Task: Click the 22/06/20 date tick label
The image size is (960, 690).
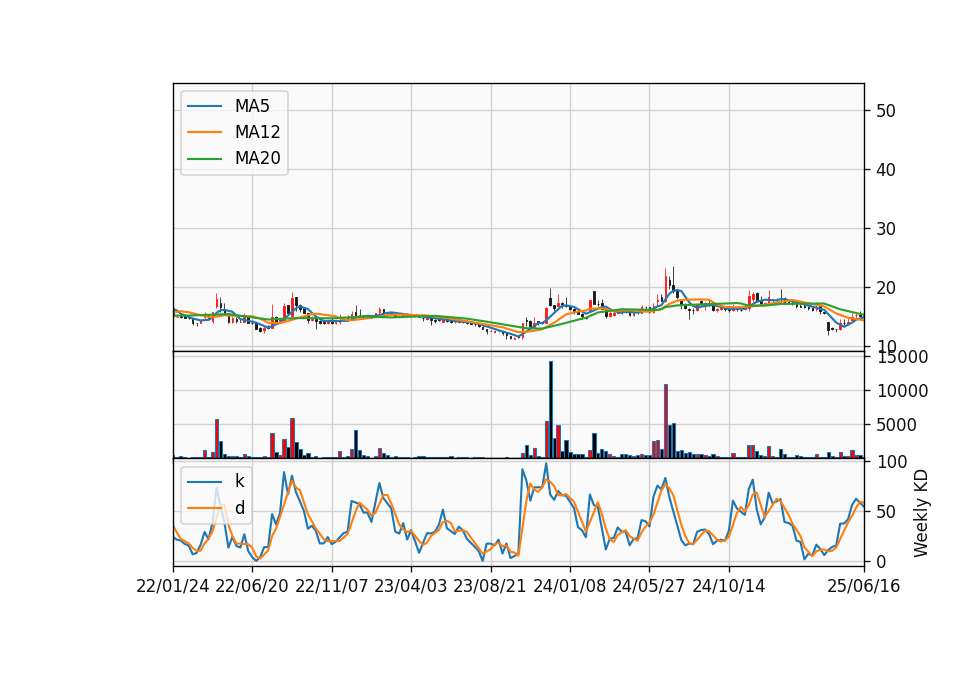Action: pyautogui.click(x=252, y=586)
